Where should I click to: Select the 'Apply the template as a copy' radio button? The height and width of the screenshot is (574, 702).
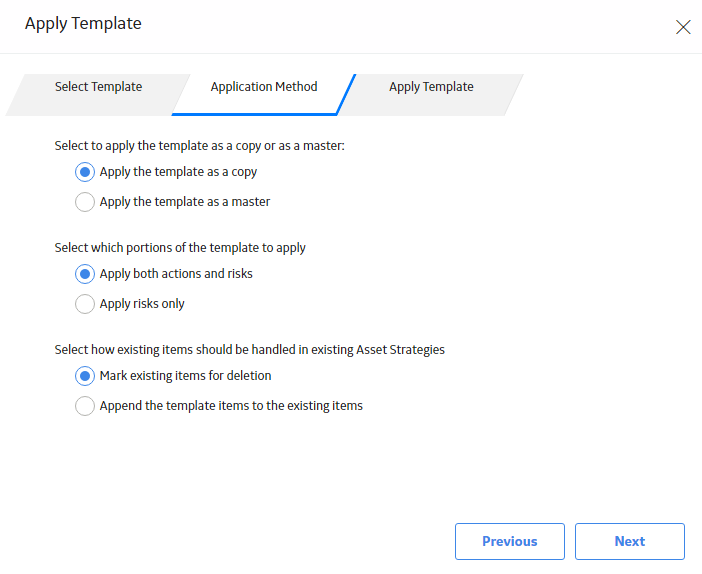85,172
